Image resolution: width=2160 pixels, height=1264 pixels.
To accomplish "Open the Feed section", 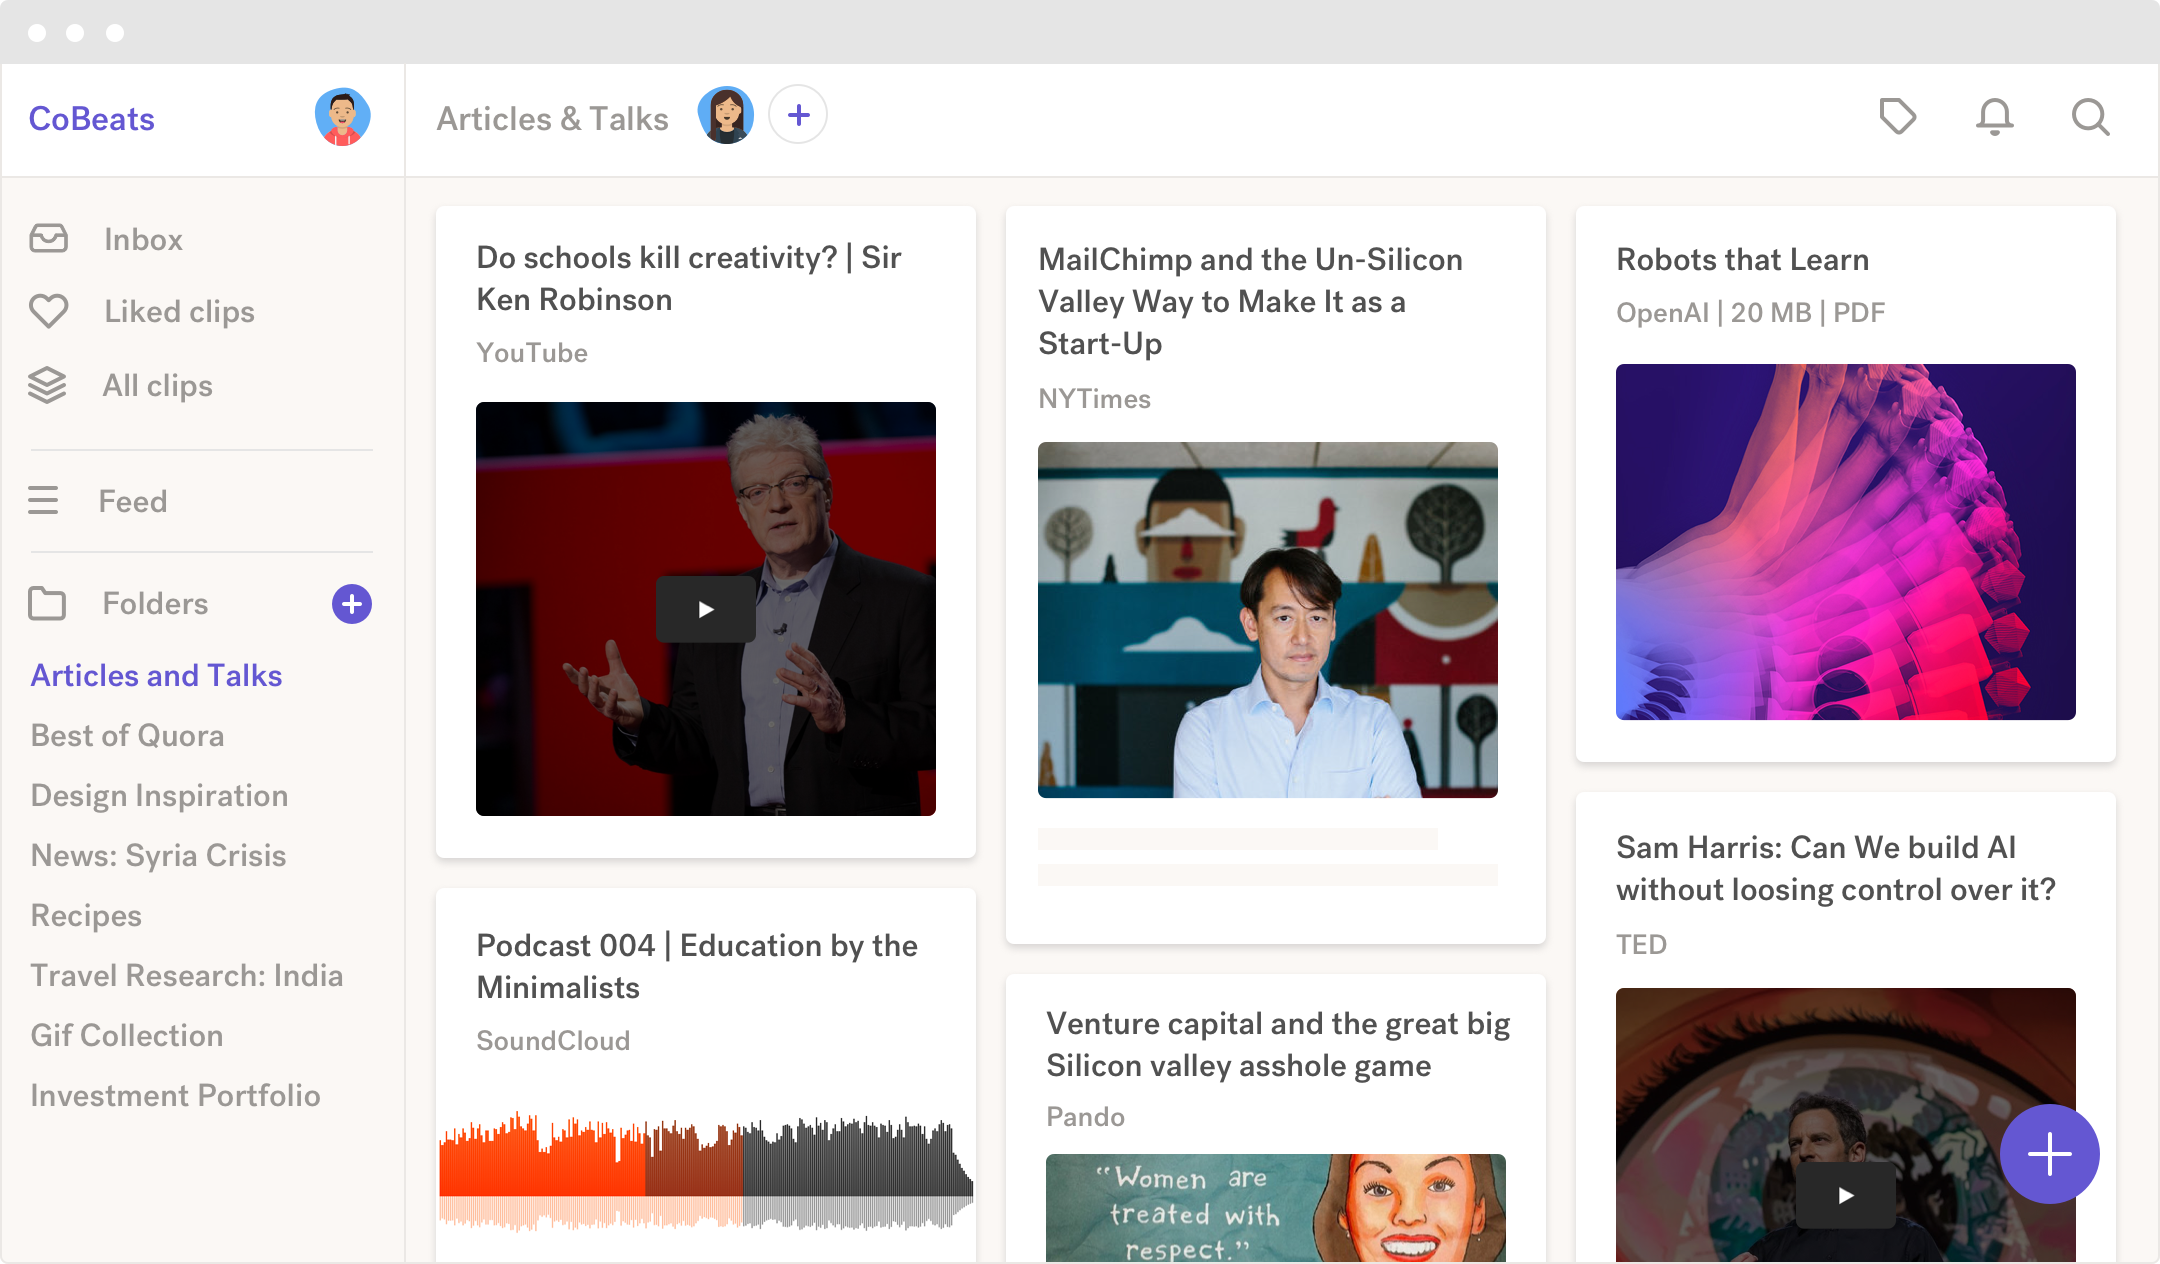I will (x=132, y=502).
